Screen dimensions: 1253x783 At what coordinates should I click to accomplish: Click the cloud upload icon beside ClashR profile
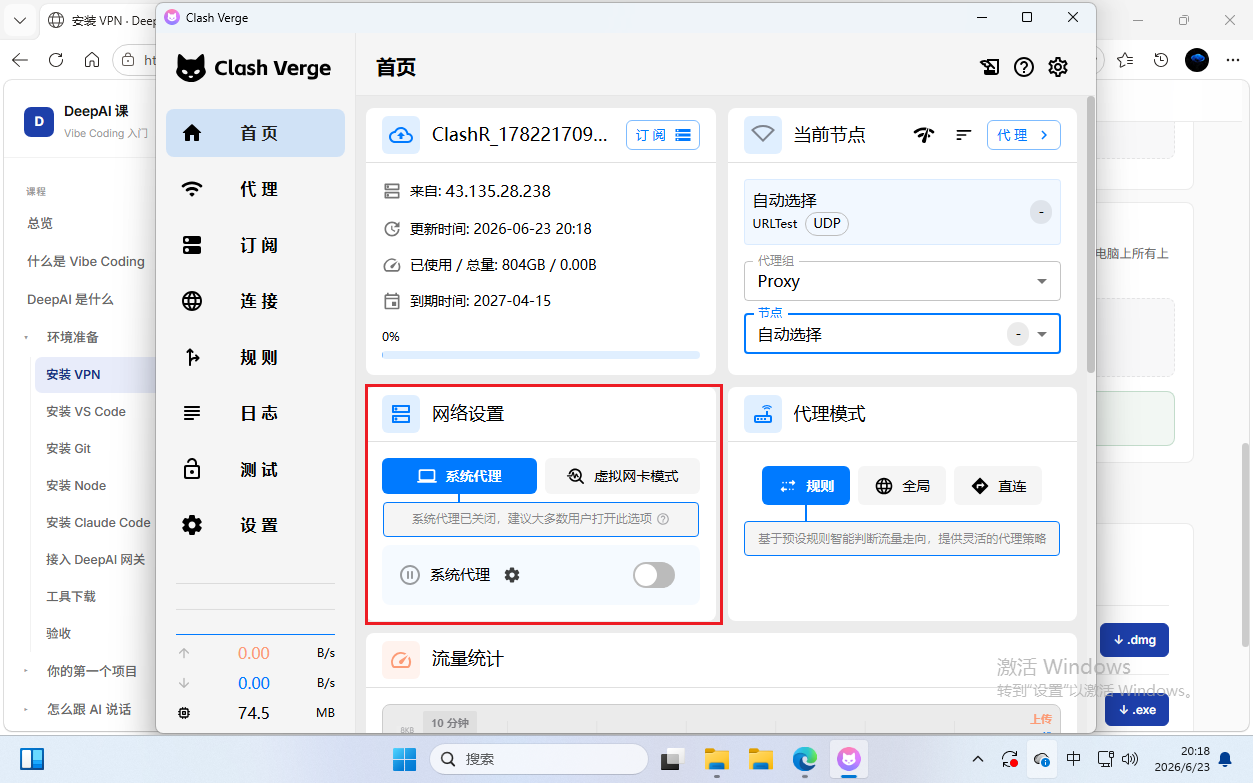(x=401, y=135)
